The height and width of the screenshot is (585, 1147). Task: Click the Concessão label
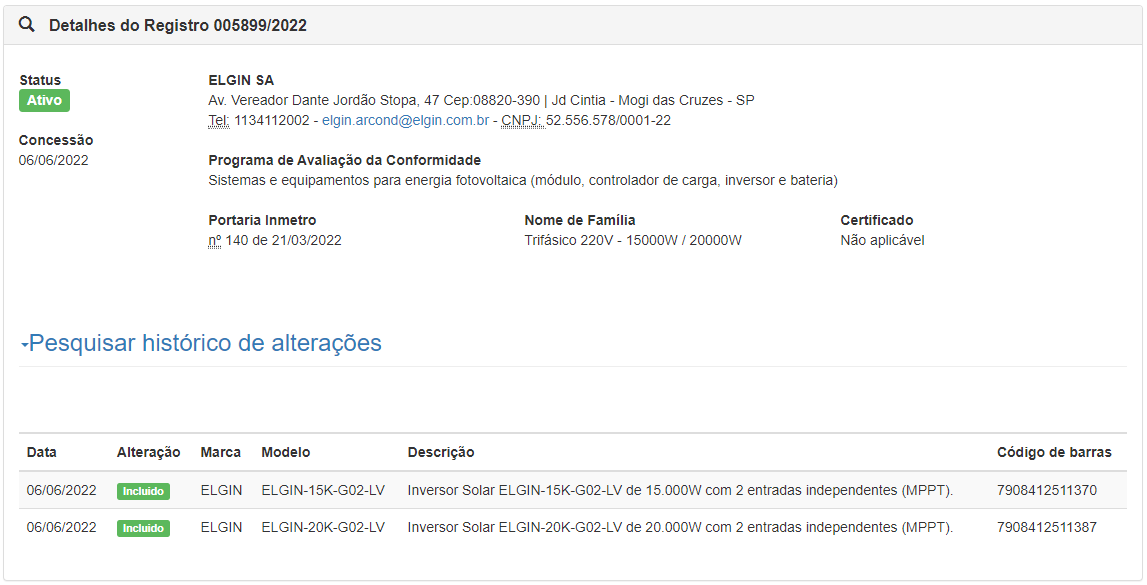[56, 140]
